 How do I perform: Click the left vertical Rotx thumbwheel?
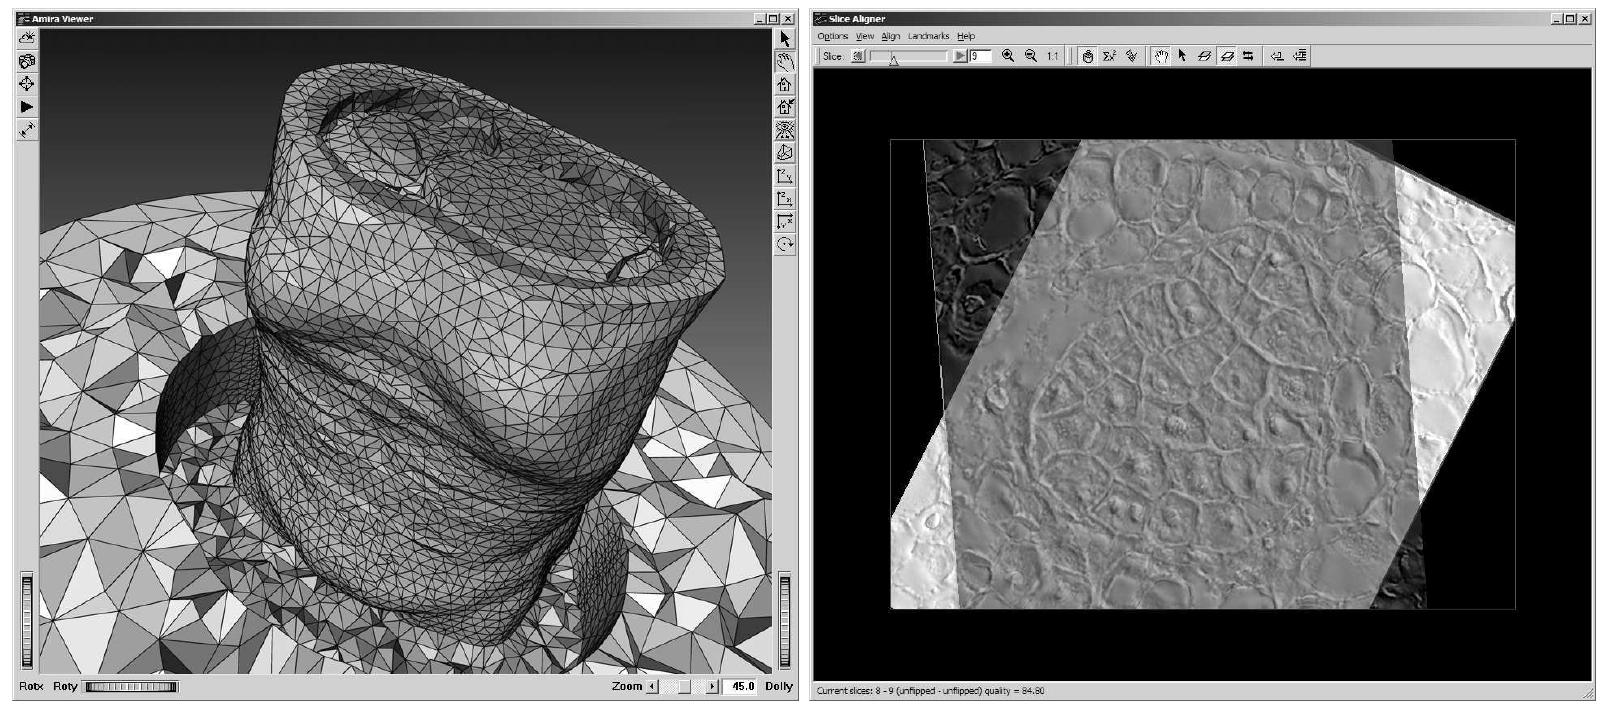click(27, 620)
